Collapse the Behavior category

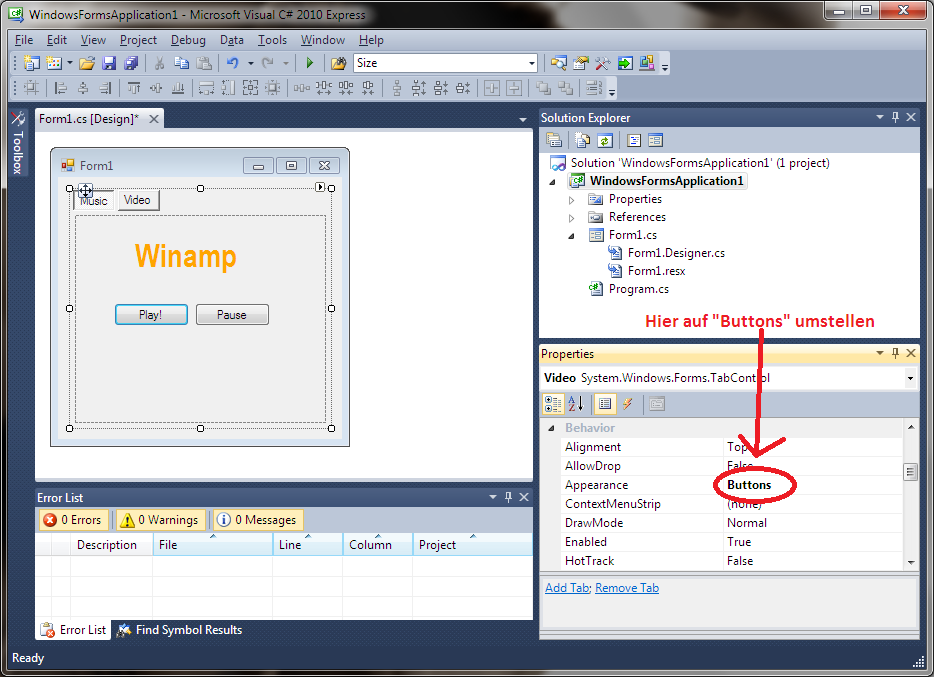coord(552,428)
